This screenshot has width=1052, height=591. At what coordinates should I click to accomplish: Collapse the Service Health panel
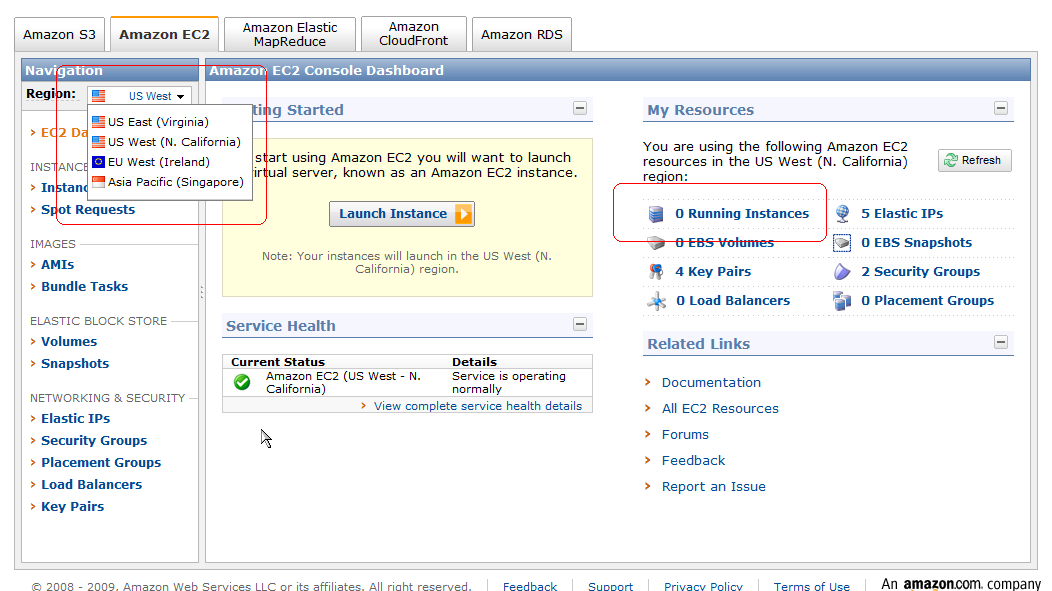point(580,324)
